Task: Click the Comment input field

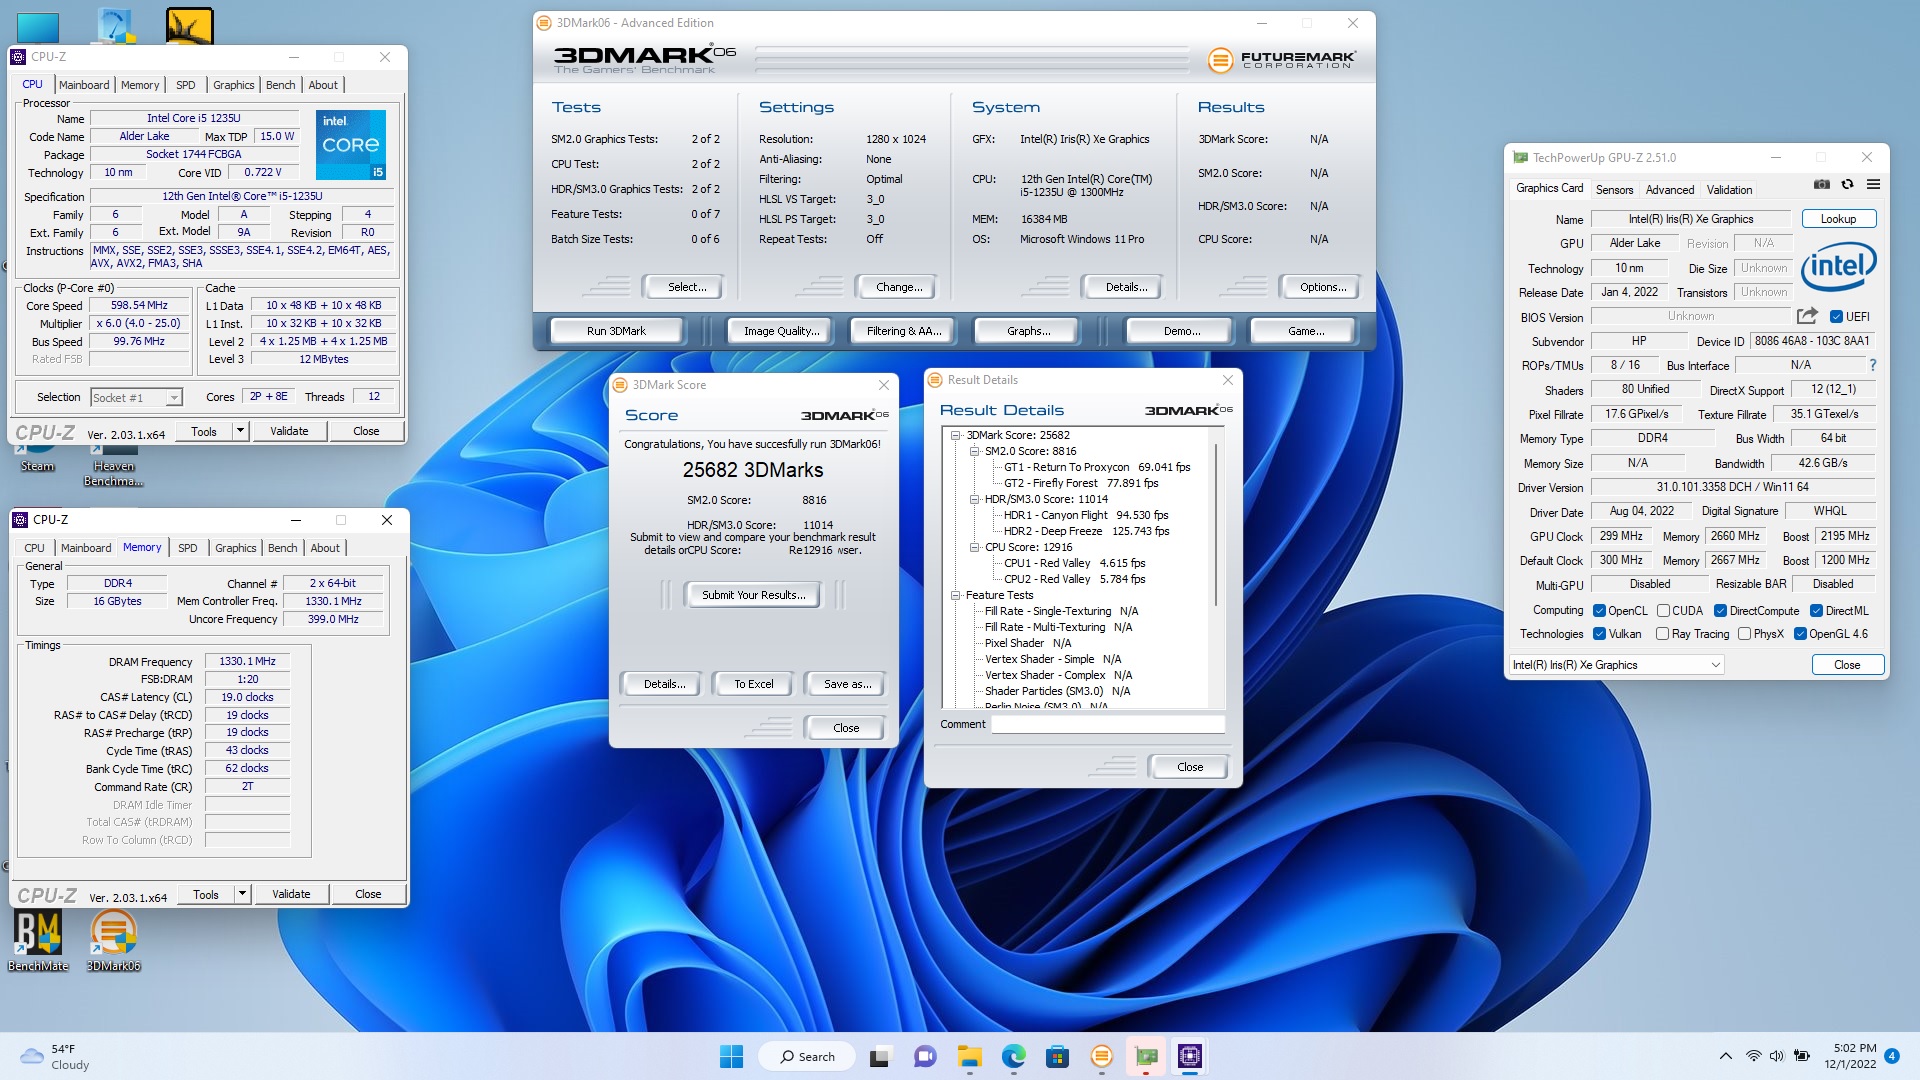Action: click(1108, 724)
